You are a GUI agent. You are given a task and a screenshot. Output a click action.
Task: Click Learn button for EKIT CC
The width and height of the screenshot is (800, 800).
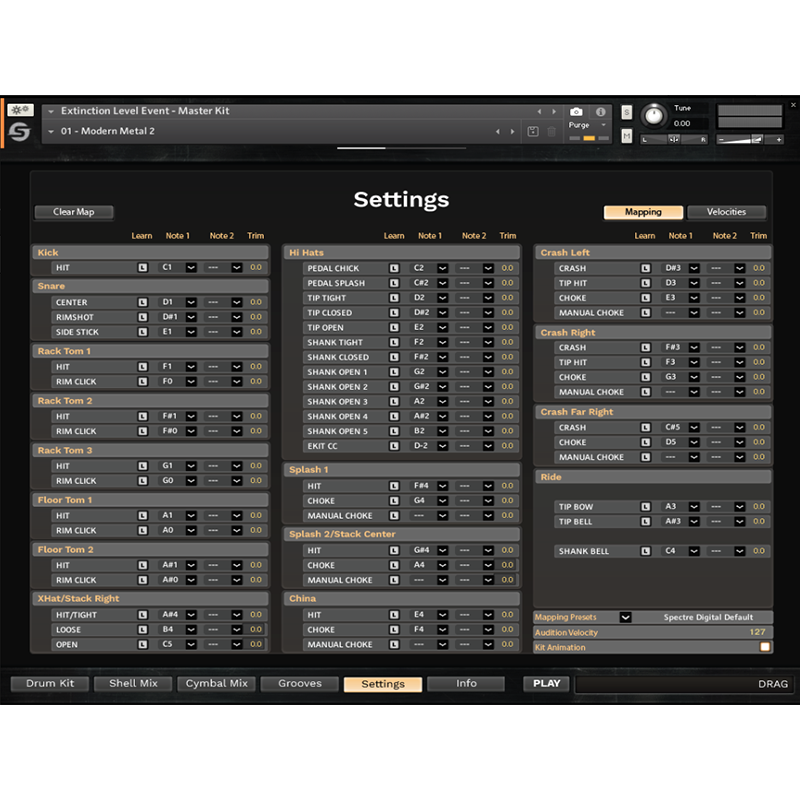394,446
